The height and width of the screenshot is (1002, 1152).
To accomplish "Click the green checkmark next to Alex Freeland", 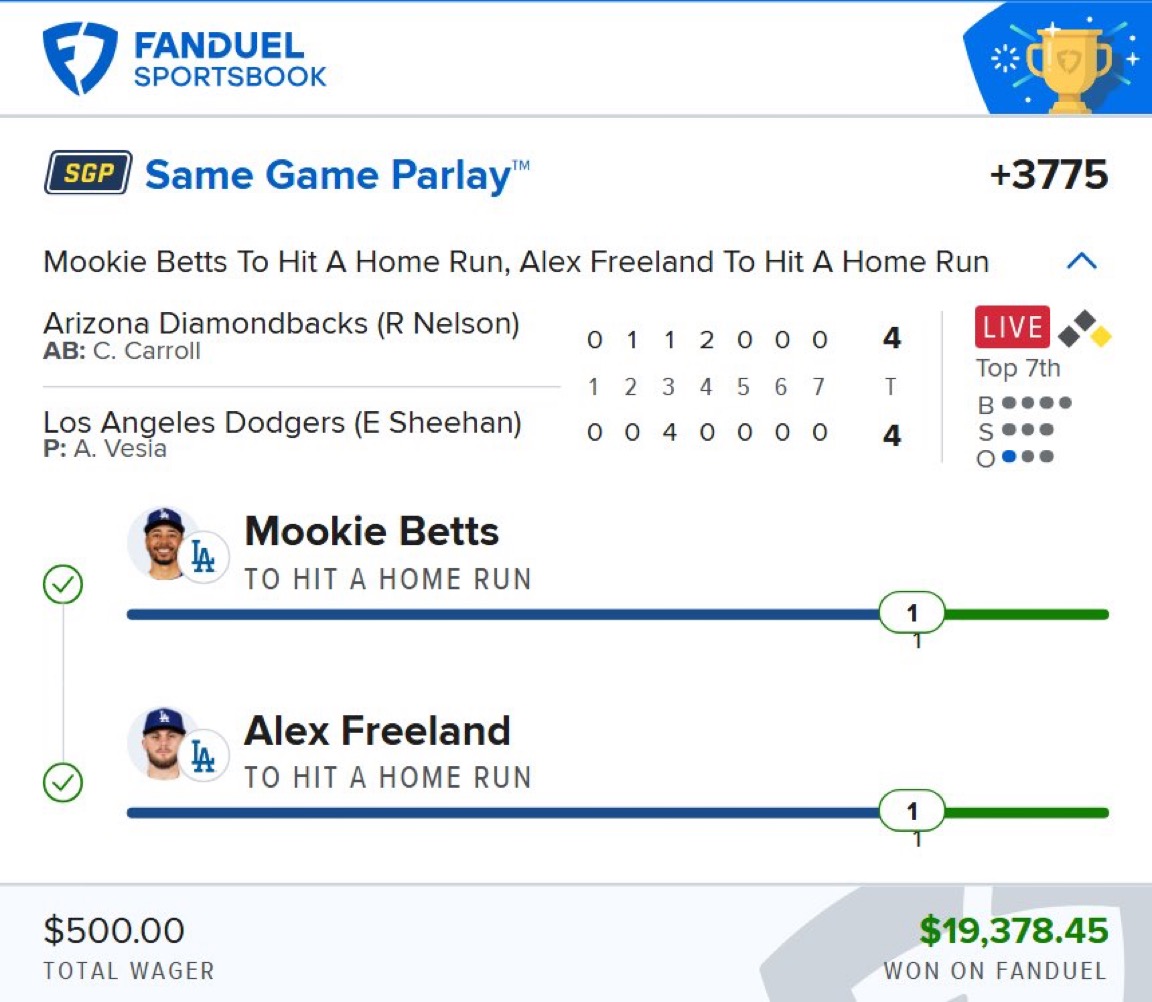I will [x=62, y=783].
